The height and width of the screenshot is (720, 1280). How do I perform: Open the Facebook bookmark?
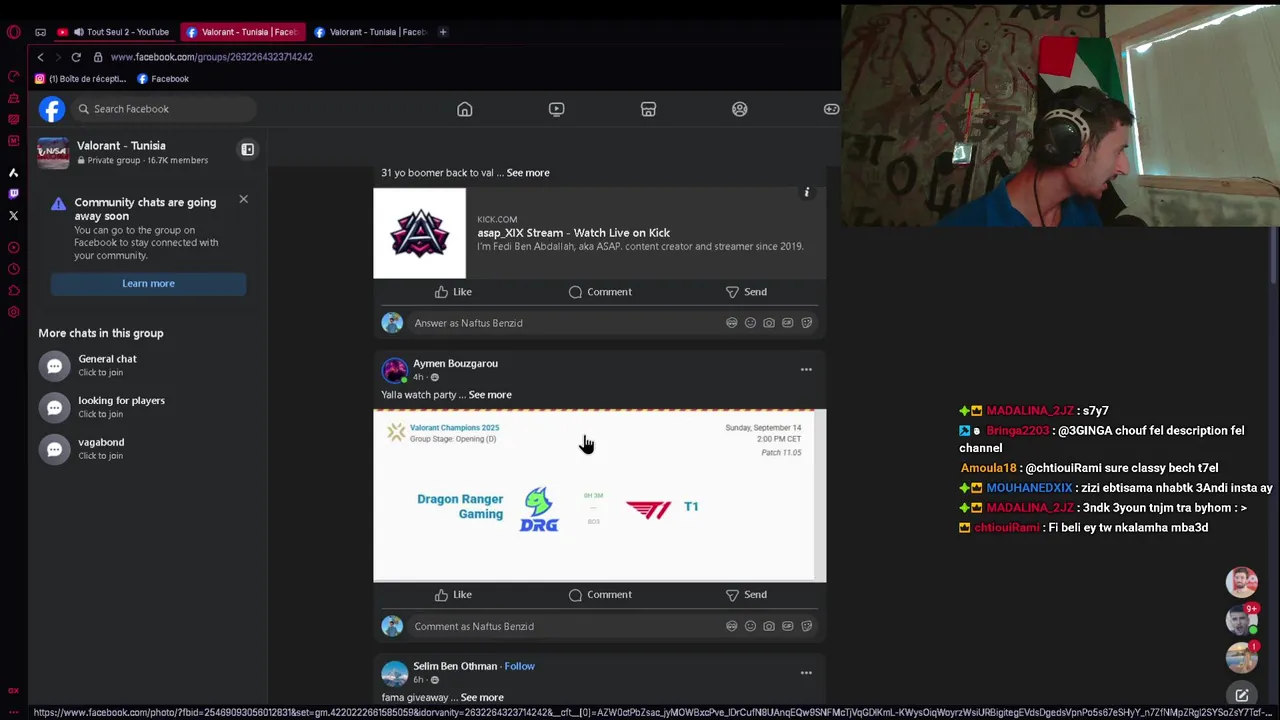[x=163, y=79]
